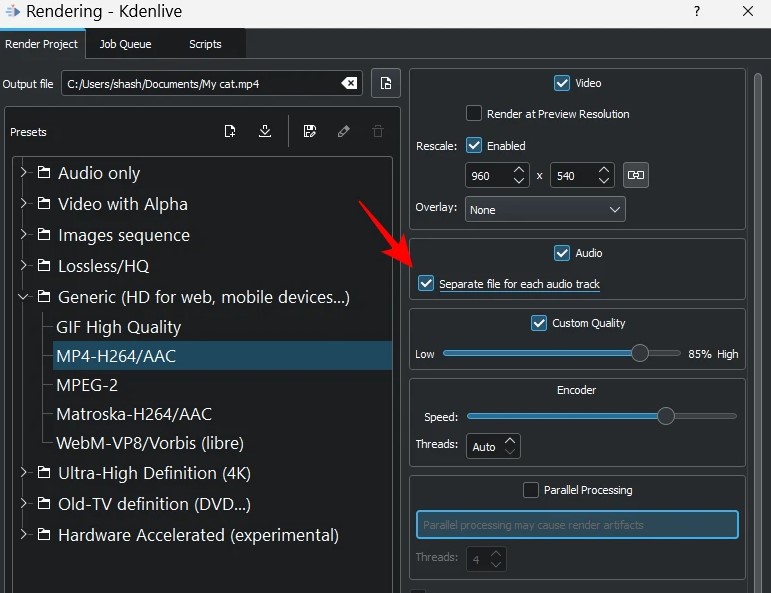Expand the Audio only preset group
This screenshot has height=593, width=771.
point(23,172)
